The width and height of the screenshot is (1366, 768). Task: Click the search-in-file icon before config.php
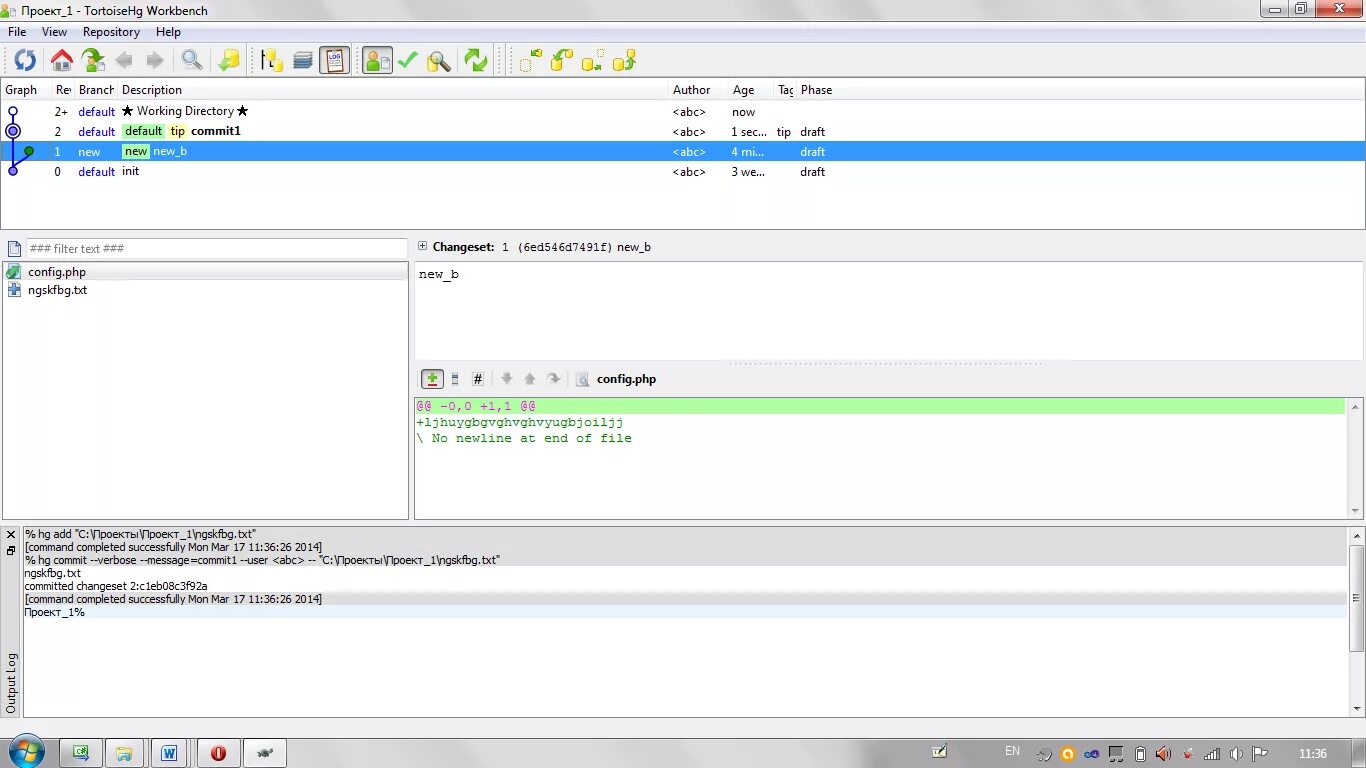(x=582, y=379)
